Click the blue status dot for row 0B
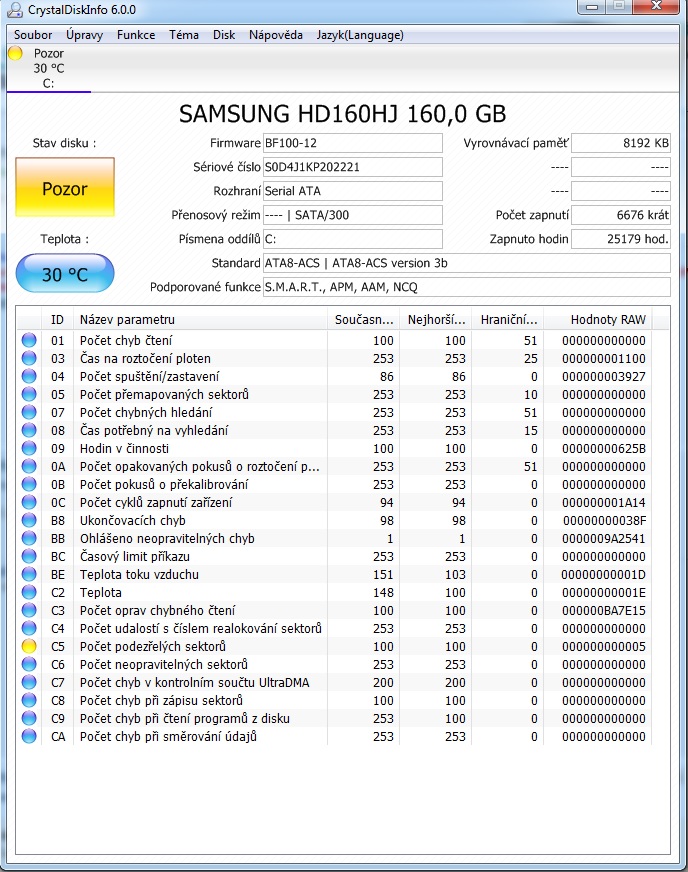Image resolution: width=688 pixels, height=872 pixels. (29, 484)
